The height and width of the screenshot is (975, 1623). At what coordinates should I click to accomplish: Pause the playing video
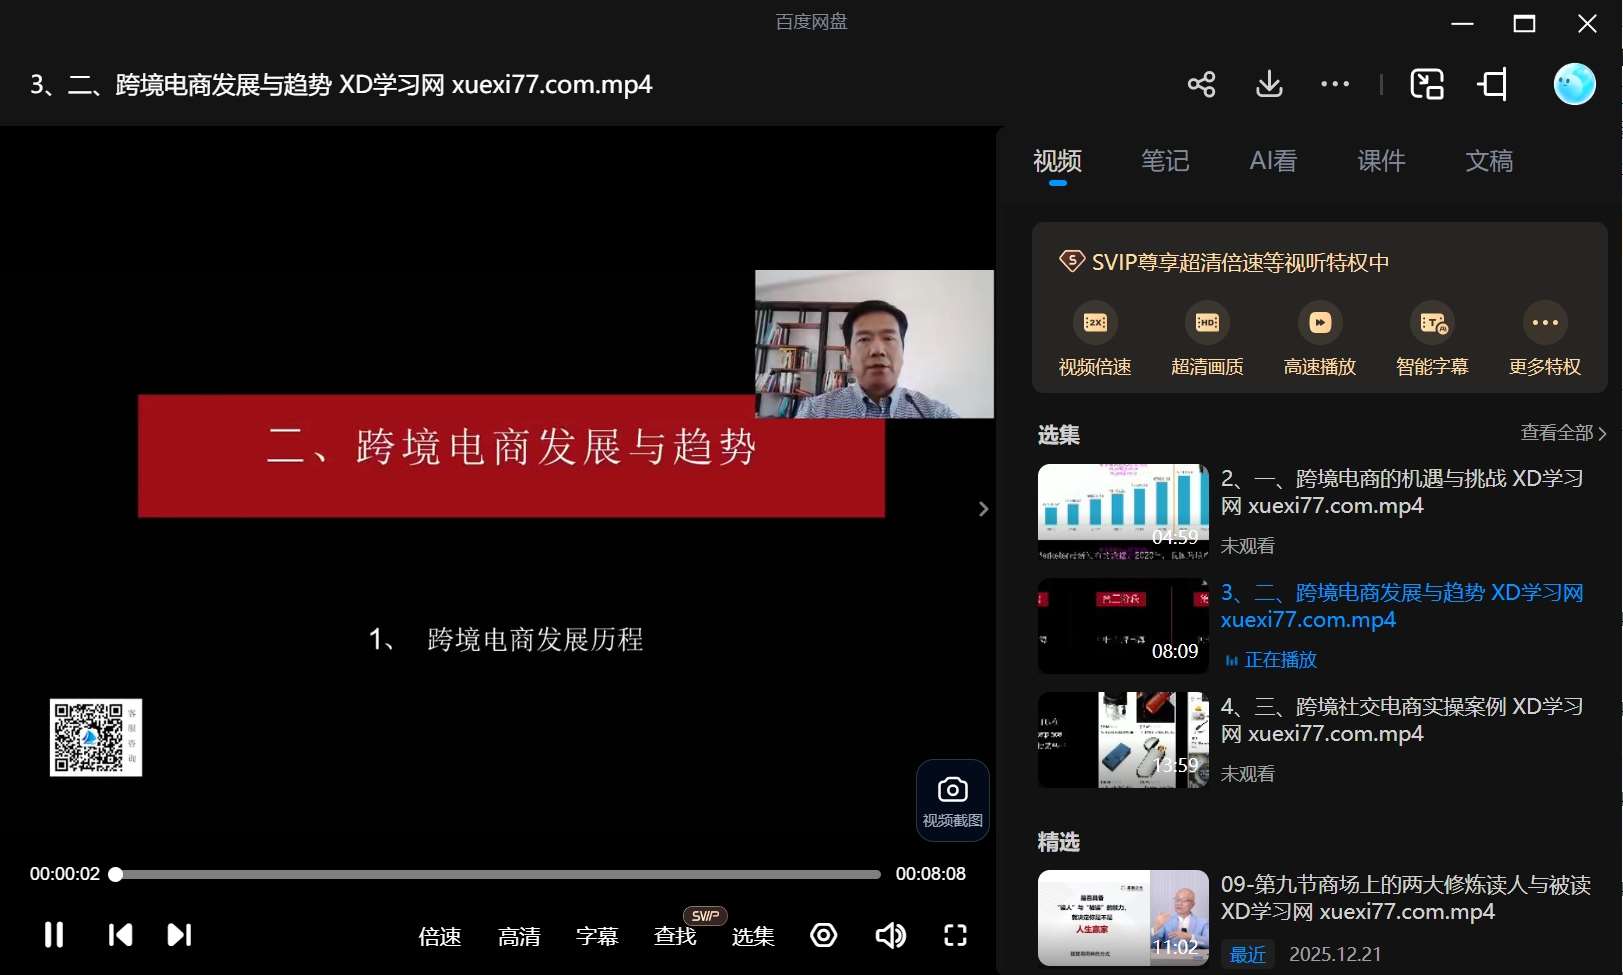click(x=54, y=935)
